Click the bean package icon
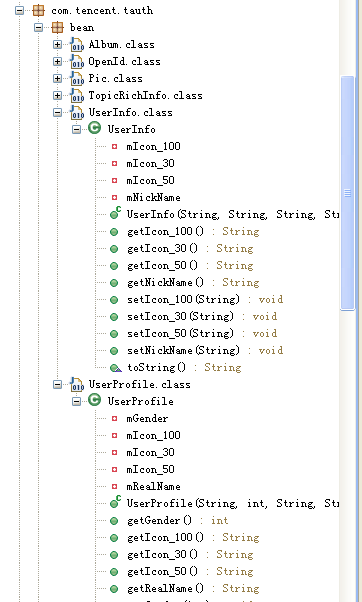The height and width of the screenshot is (602, 362). 58,27
